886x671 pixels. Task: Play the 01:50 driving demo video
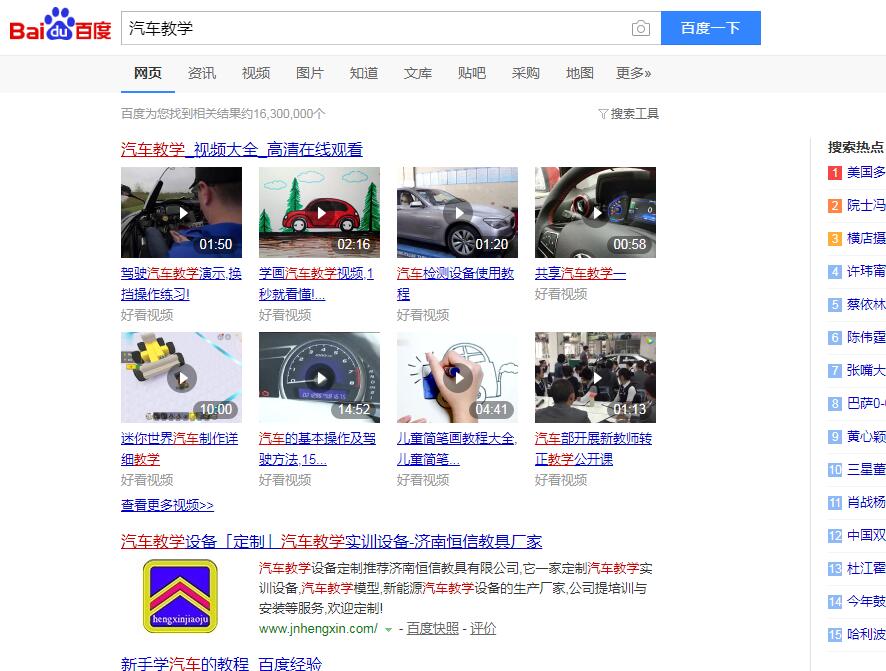click(181, 212)
